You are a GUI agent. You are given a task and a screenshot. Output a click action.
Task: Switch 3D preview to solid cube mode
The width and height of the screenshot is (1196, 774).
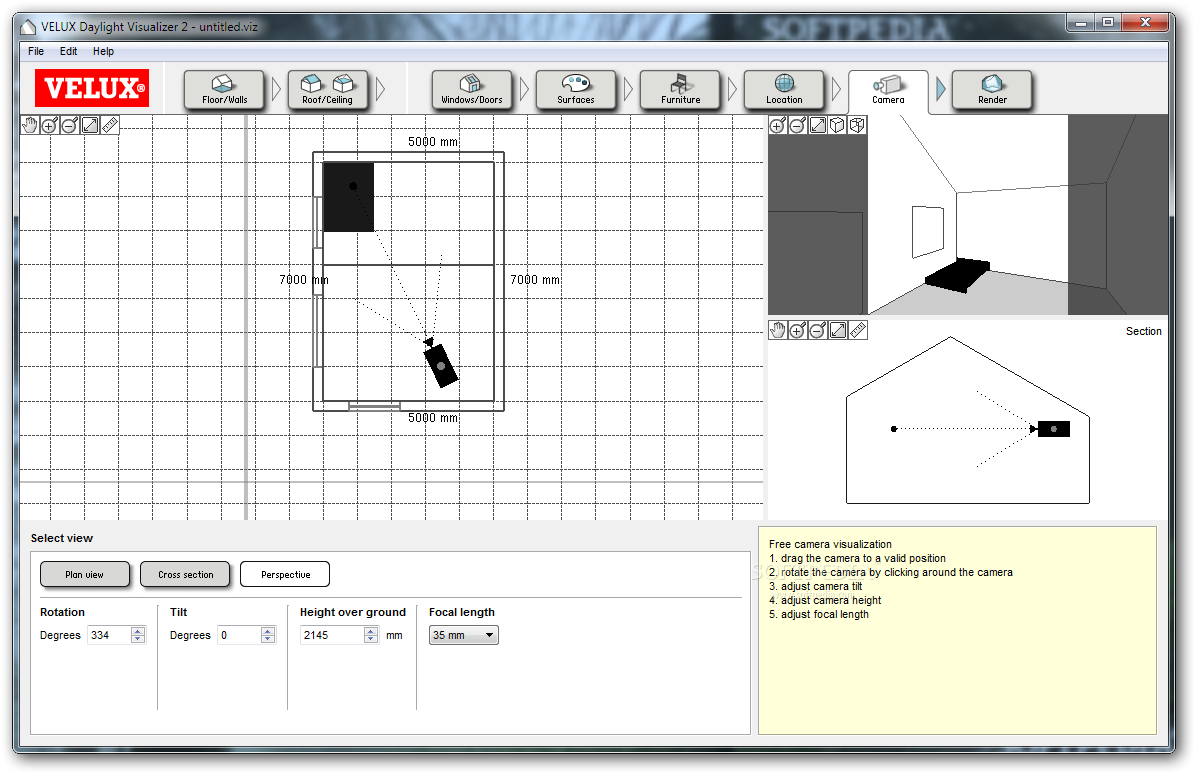click(x=838, y=125)
